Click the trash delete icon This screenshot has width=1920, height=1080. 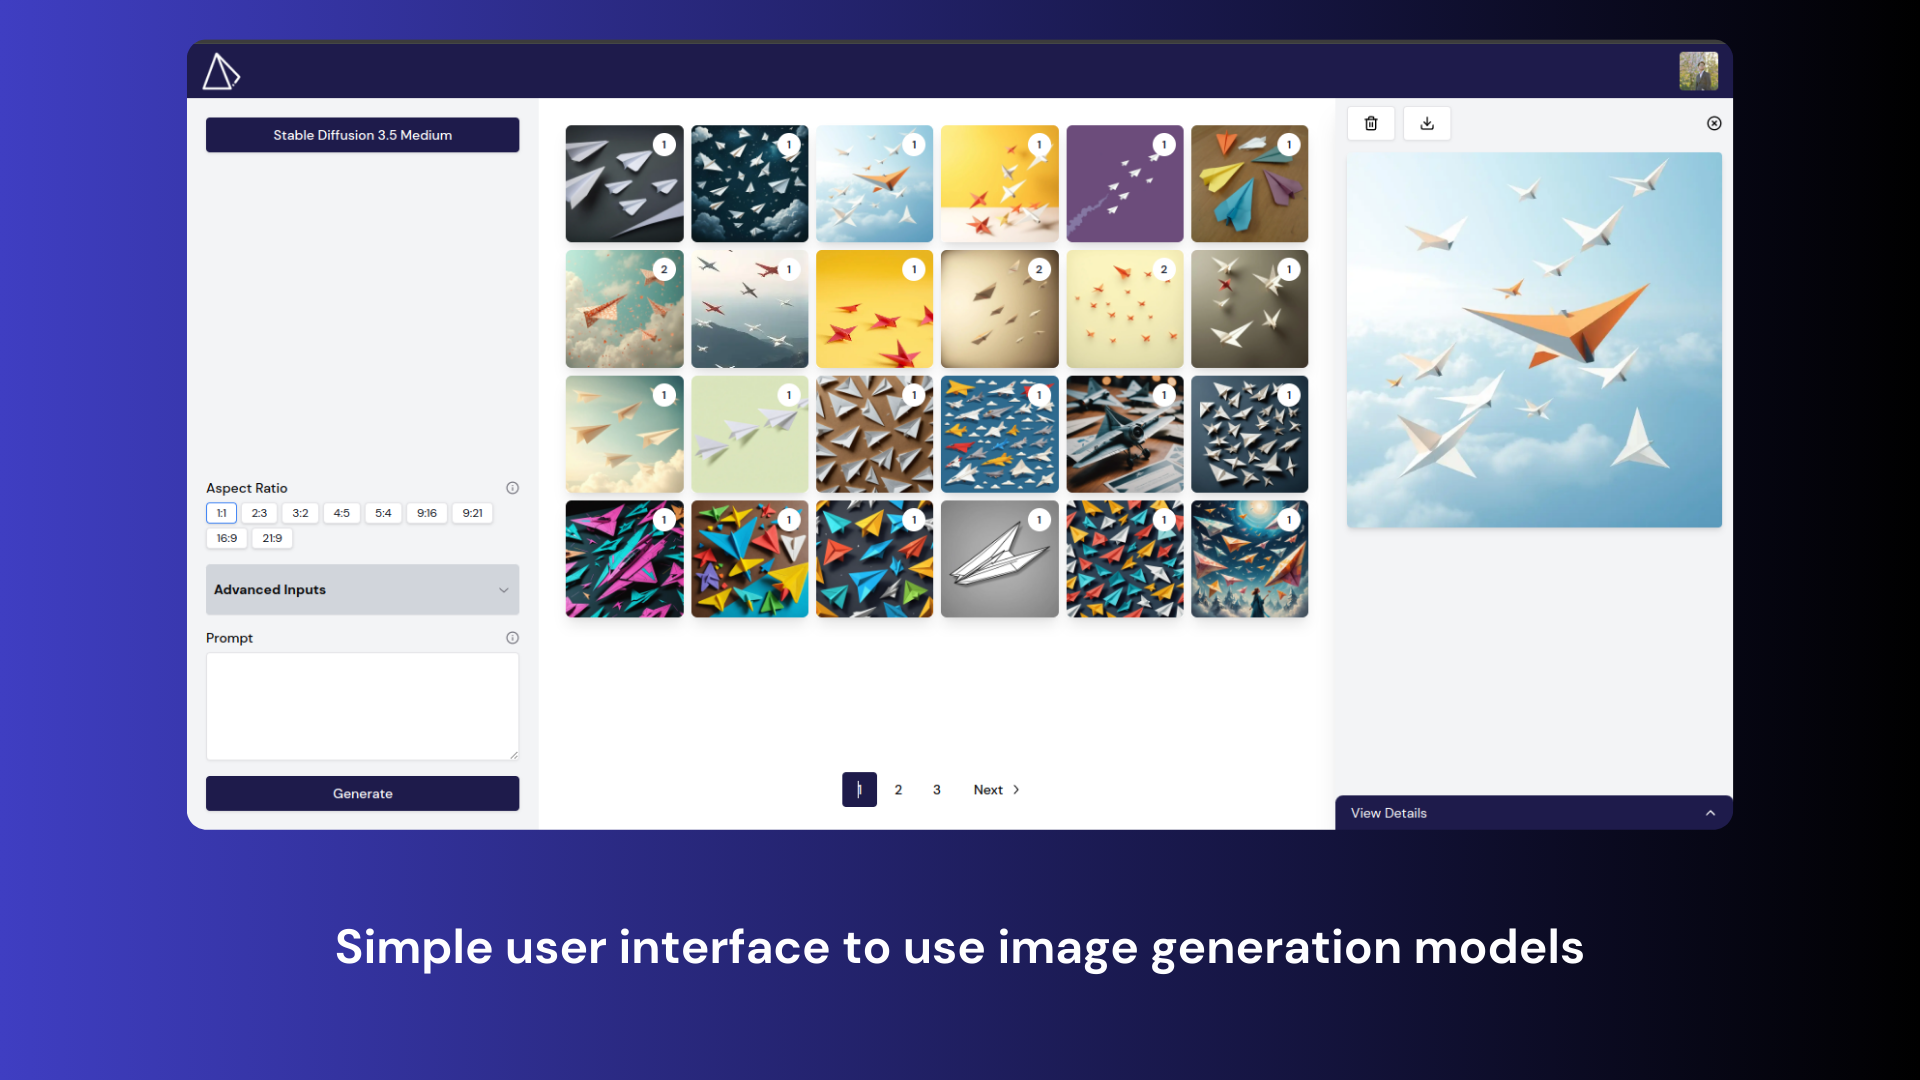pos(1371,123)
